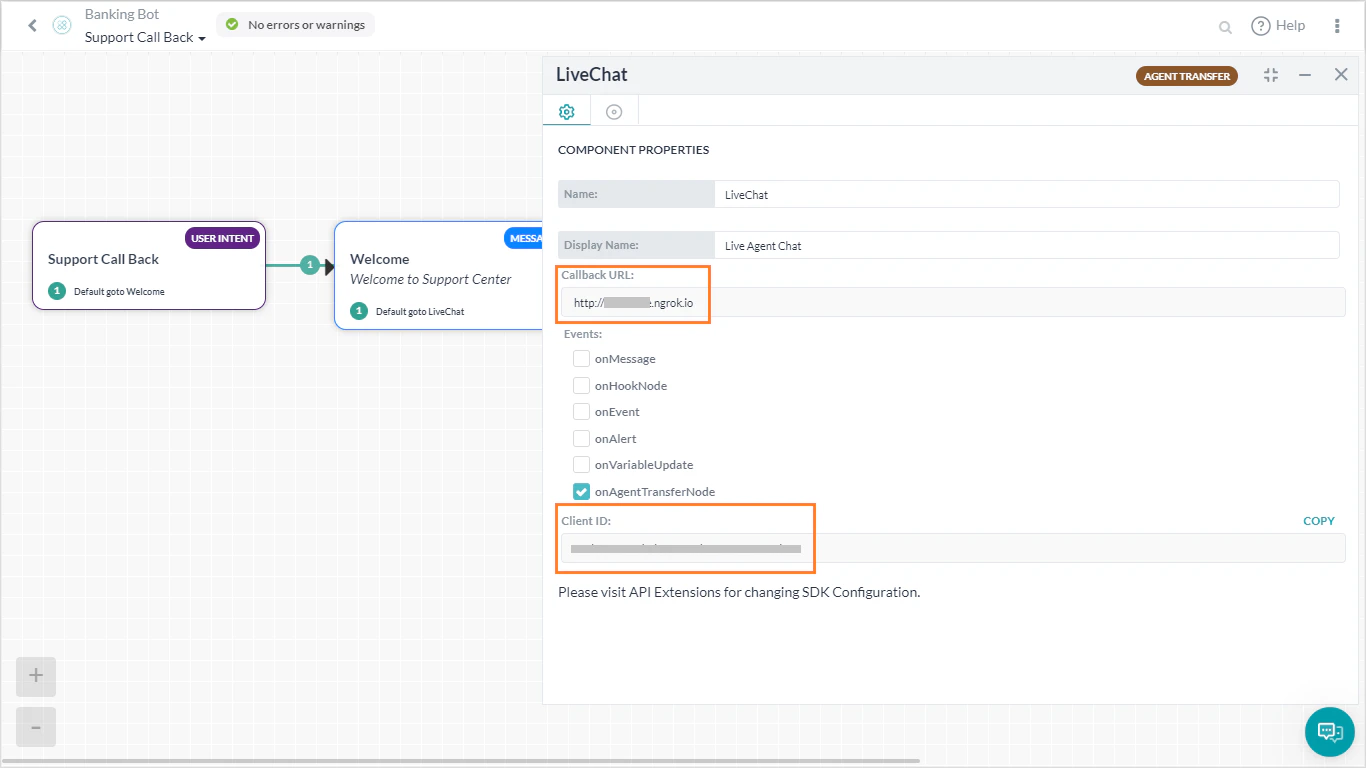Viewport: 1366px width, 768px height.
Task: Click the No errors or warnings status pill
Action: (x=295, y=24)
